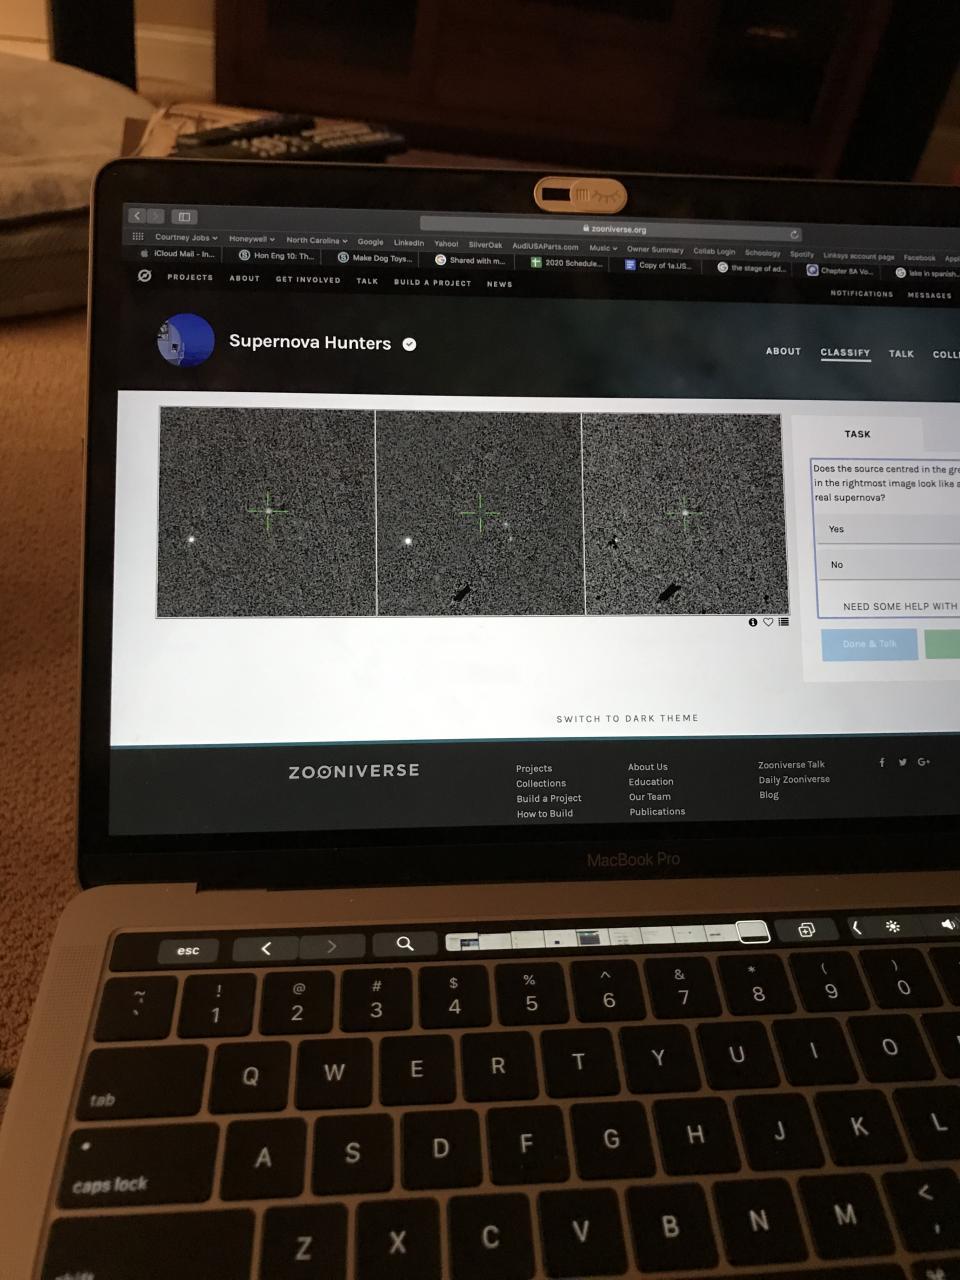Open the LinkedIn bookmark
Screen dimensions: 960x1280
(x=408, y=242)
